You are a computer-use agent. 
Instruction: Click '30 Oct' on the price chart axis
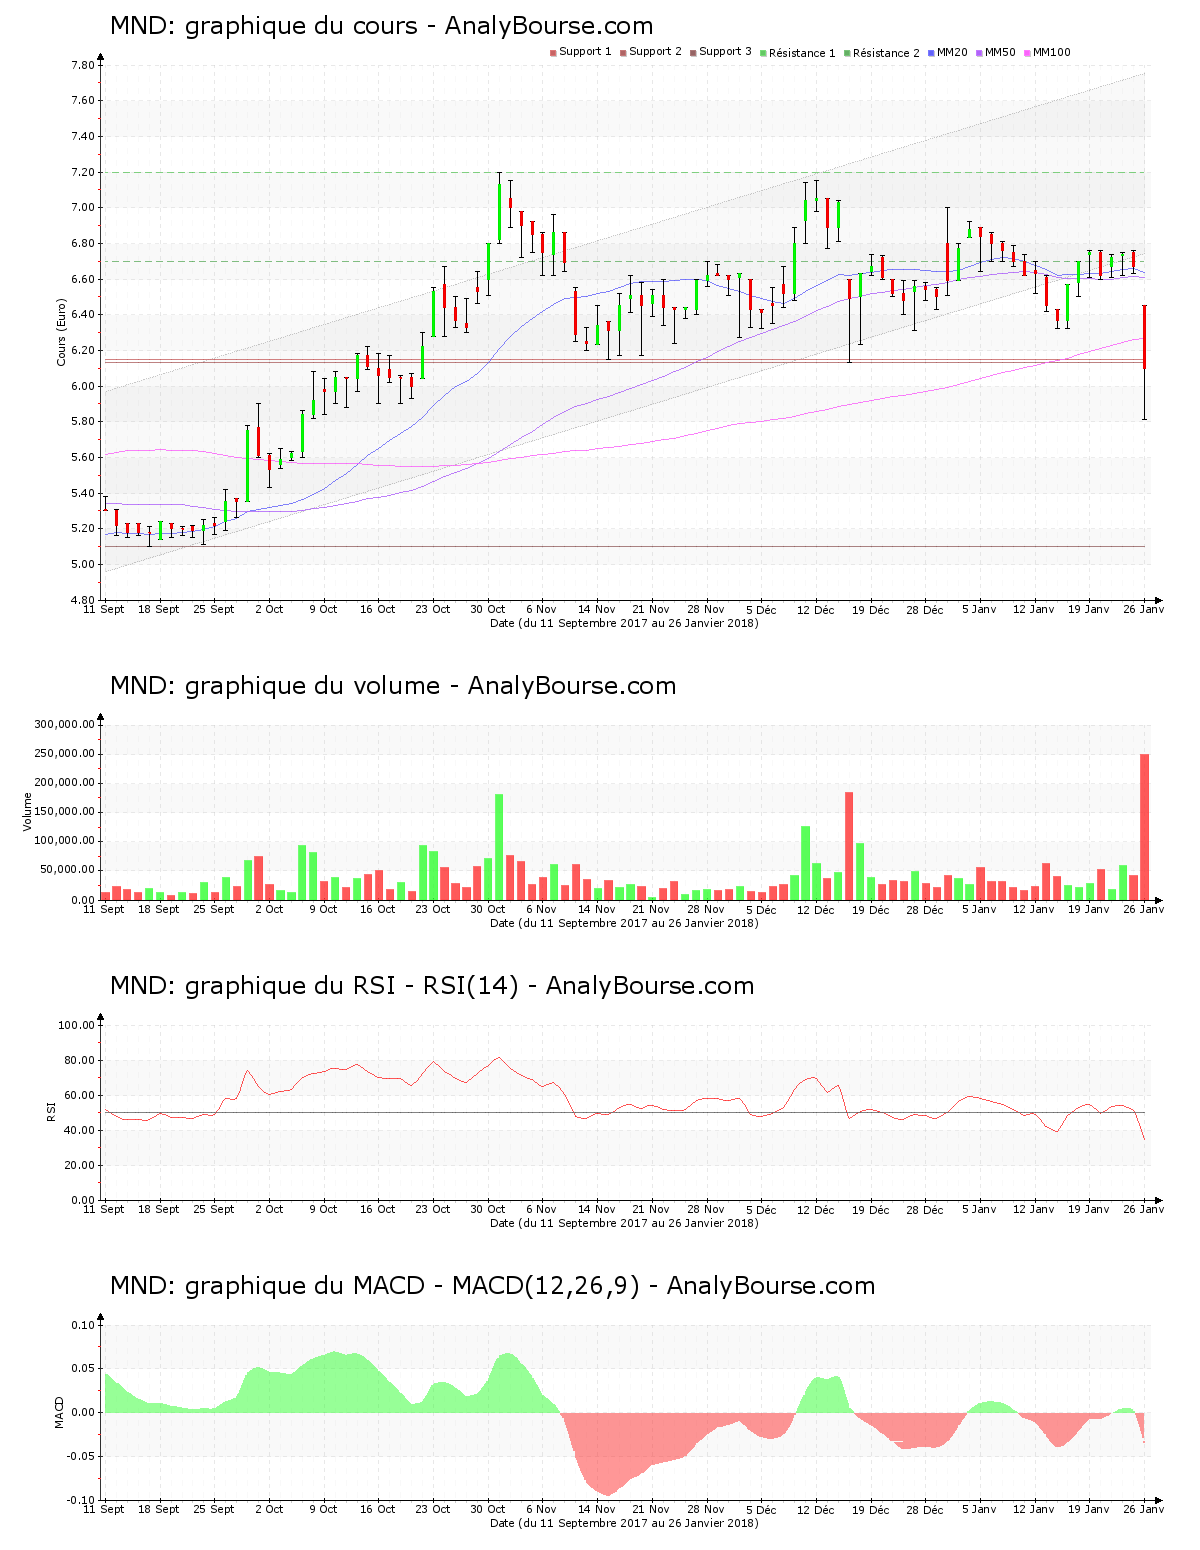tap(488, 609)
